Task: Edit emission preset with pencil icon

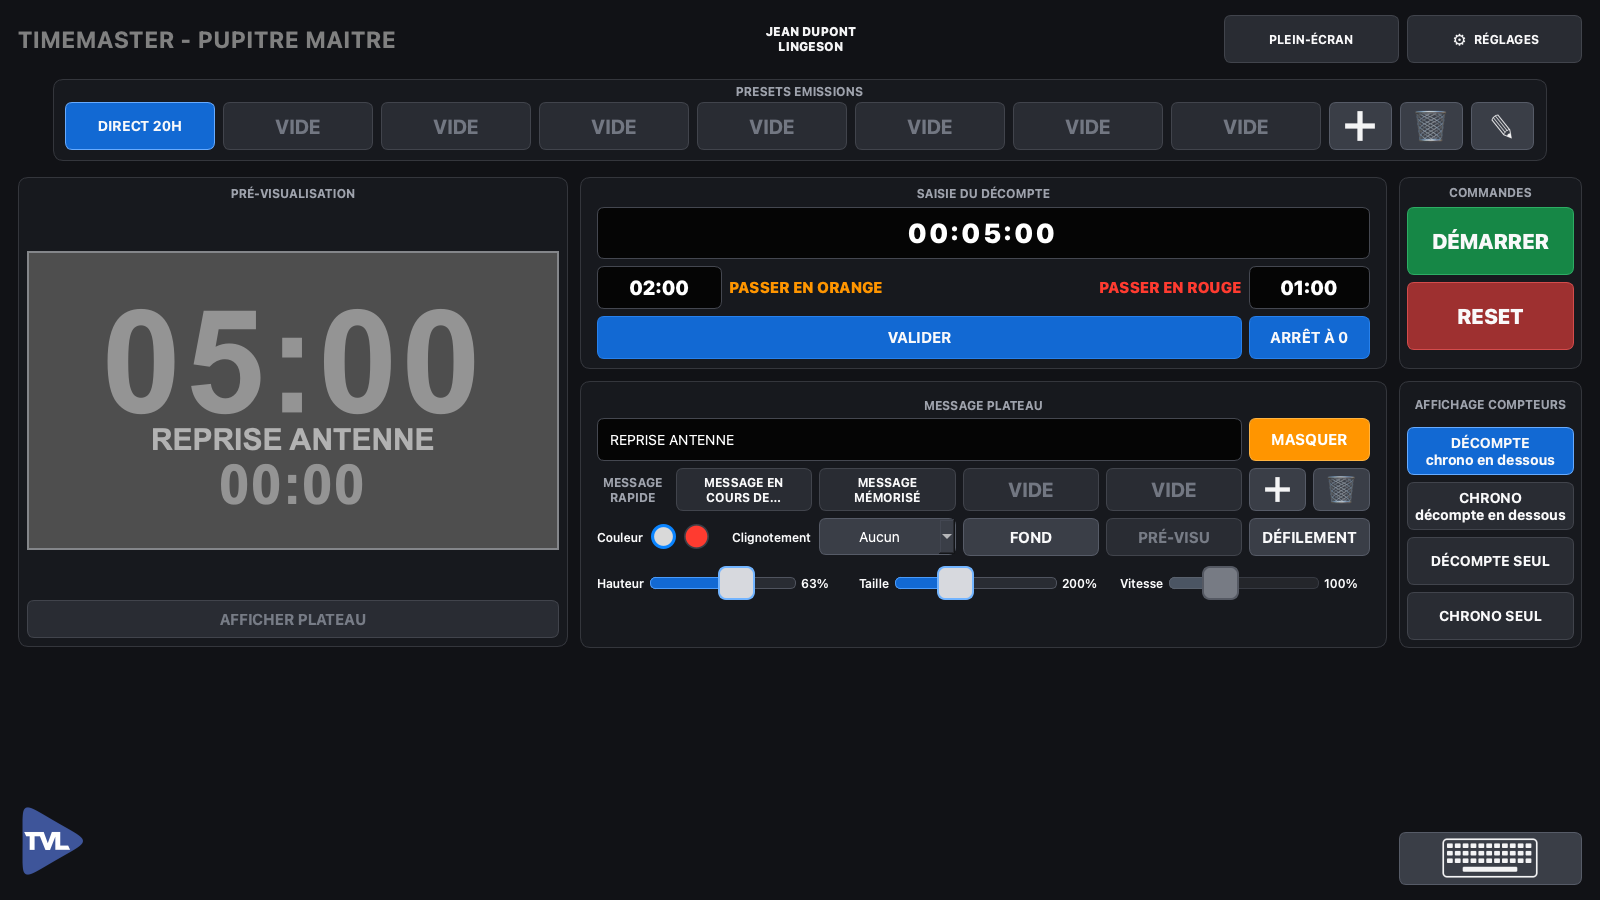Action: click(x=1502, y=126)
